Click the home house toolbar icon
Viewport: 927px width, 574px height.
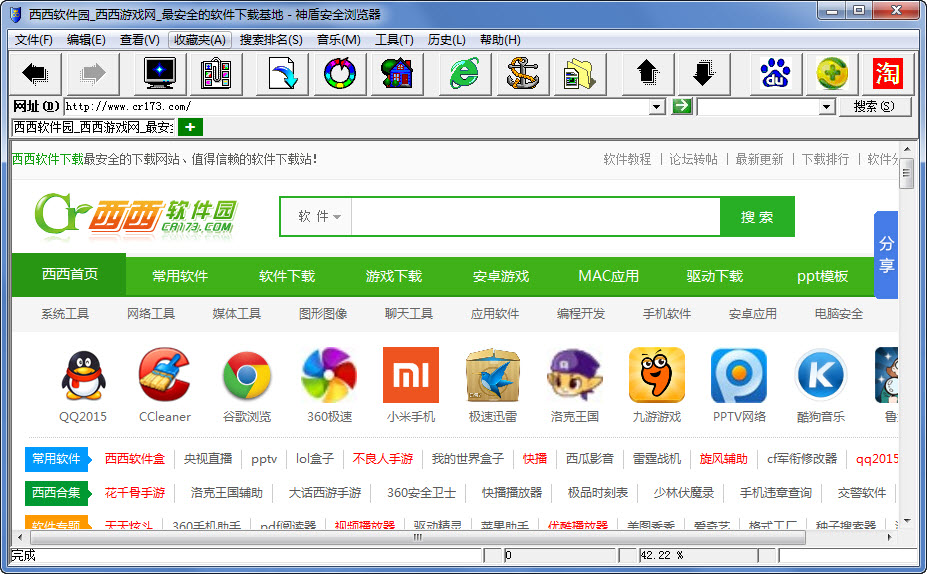[x=397, y=74]
